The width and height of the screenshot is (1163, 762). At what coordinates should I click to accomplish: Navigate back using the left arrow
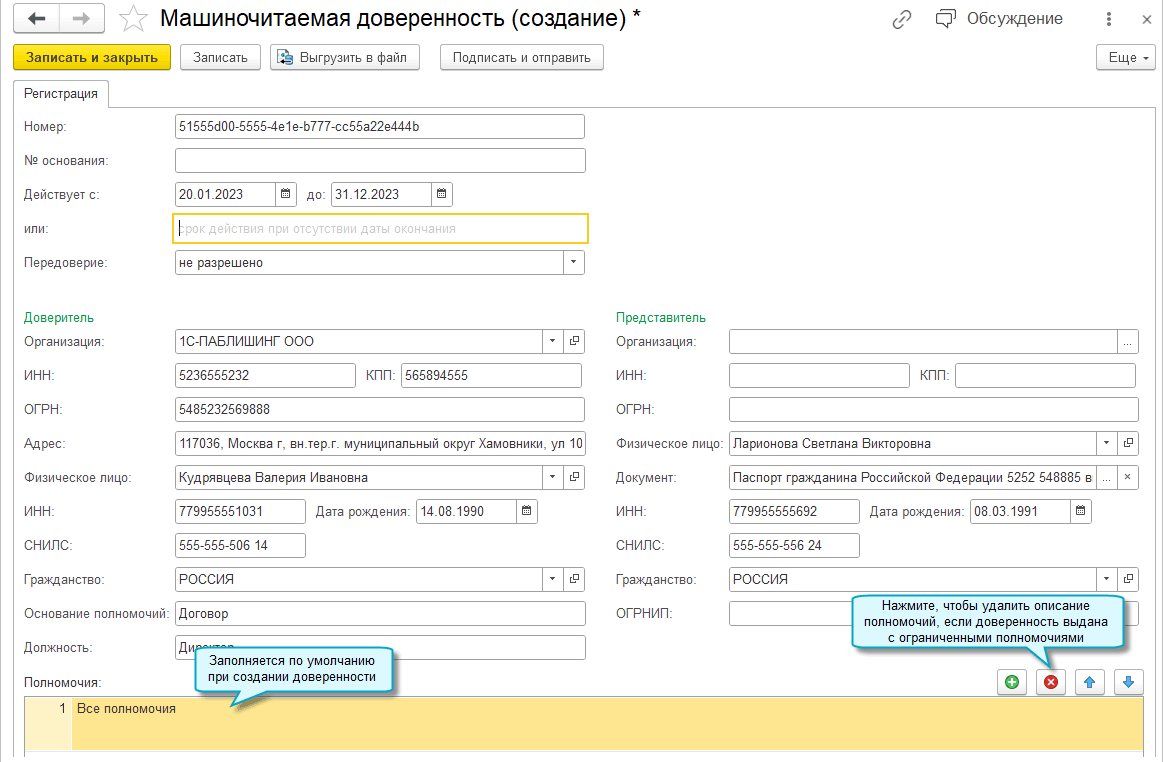pyautogui.click(x=37, y=18)
